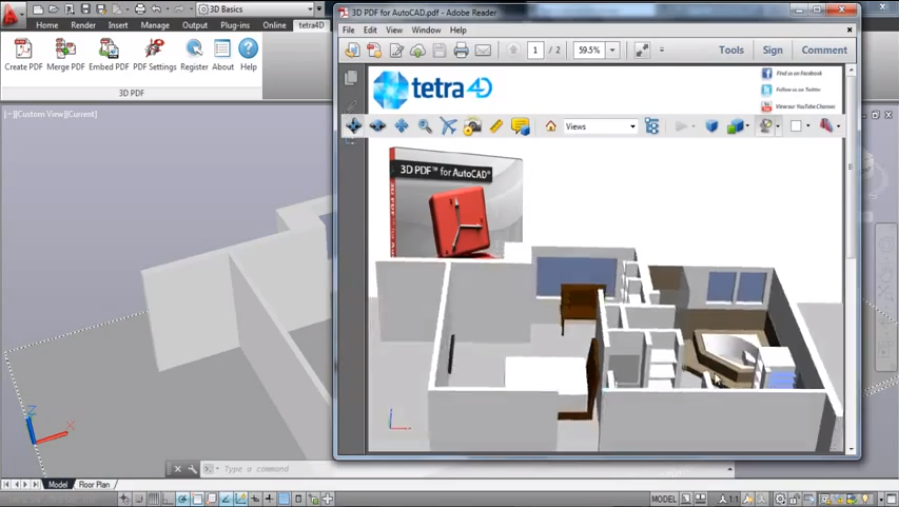899x507 pixels.
Task: Open the Home ribbon tab
Action: pyautogui.click(x=46, y=25)
